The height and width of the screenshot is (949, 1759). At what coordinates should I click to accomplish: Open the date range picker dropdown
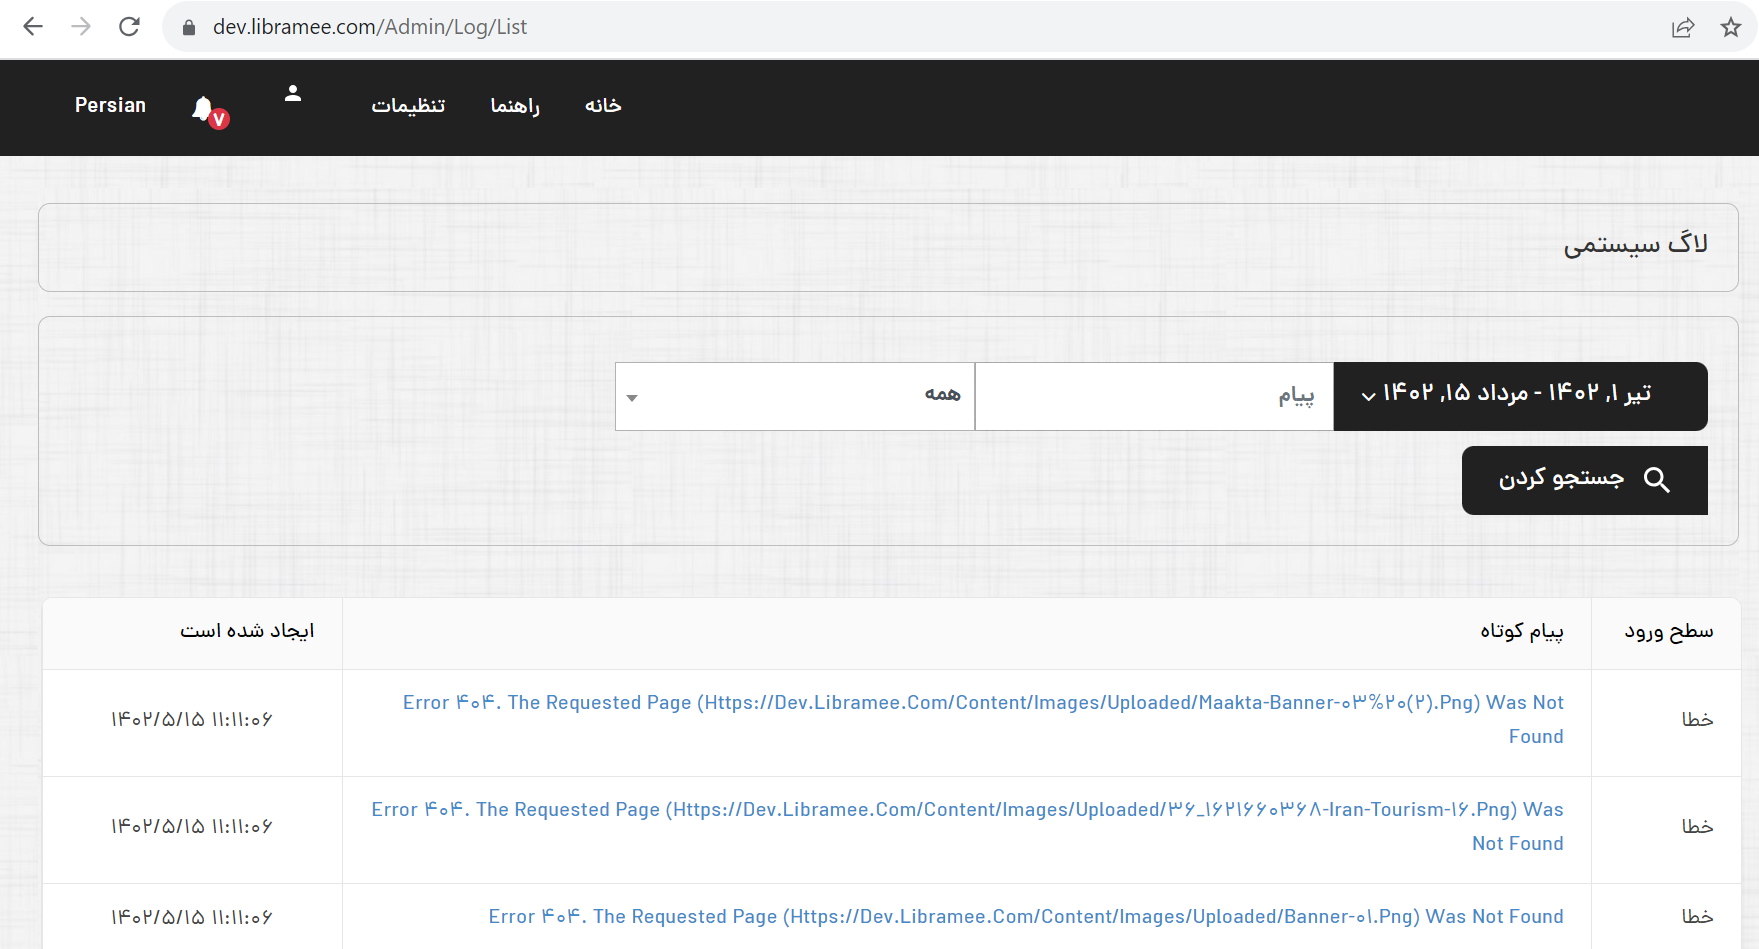(1520, 396)
